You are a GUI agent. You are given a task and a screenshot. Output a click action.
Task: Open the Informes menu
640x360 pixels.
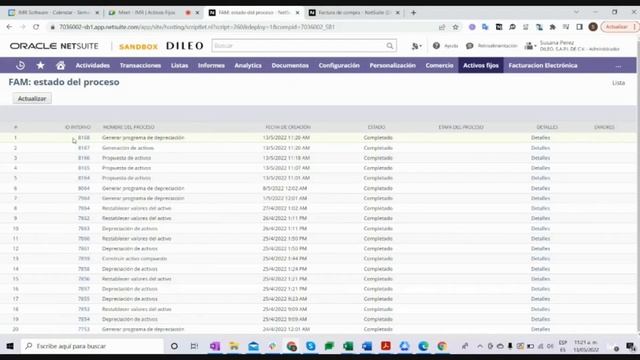click(211, 65)
